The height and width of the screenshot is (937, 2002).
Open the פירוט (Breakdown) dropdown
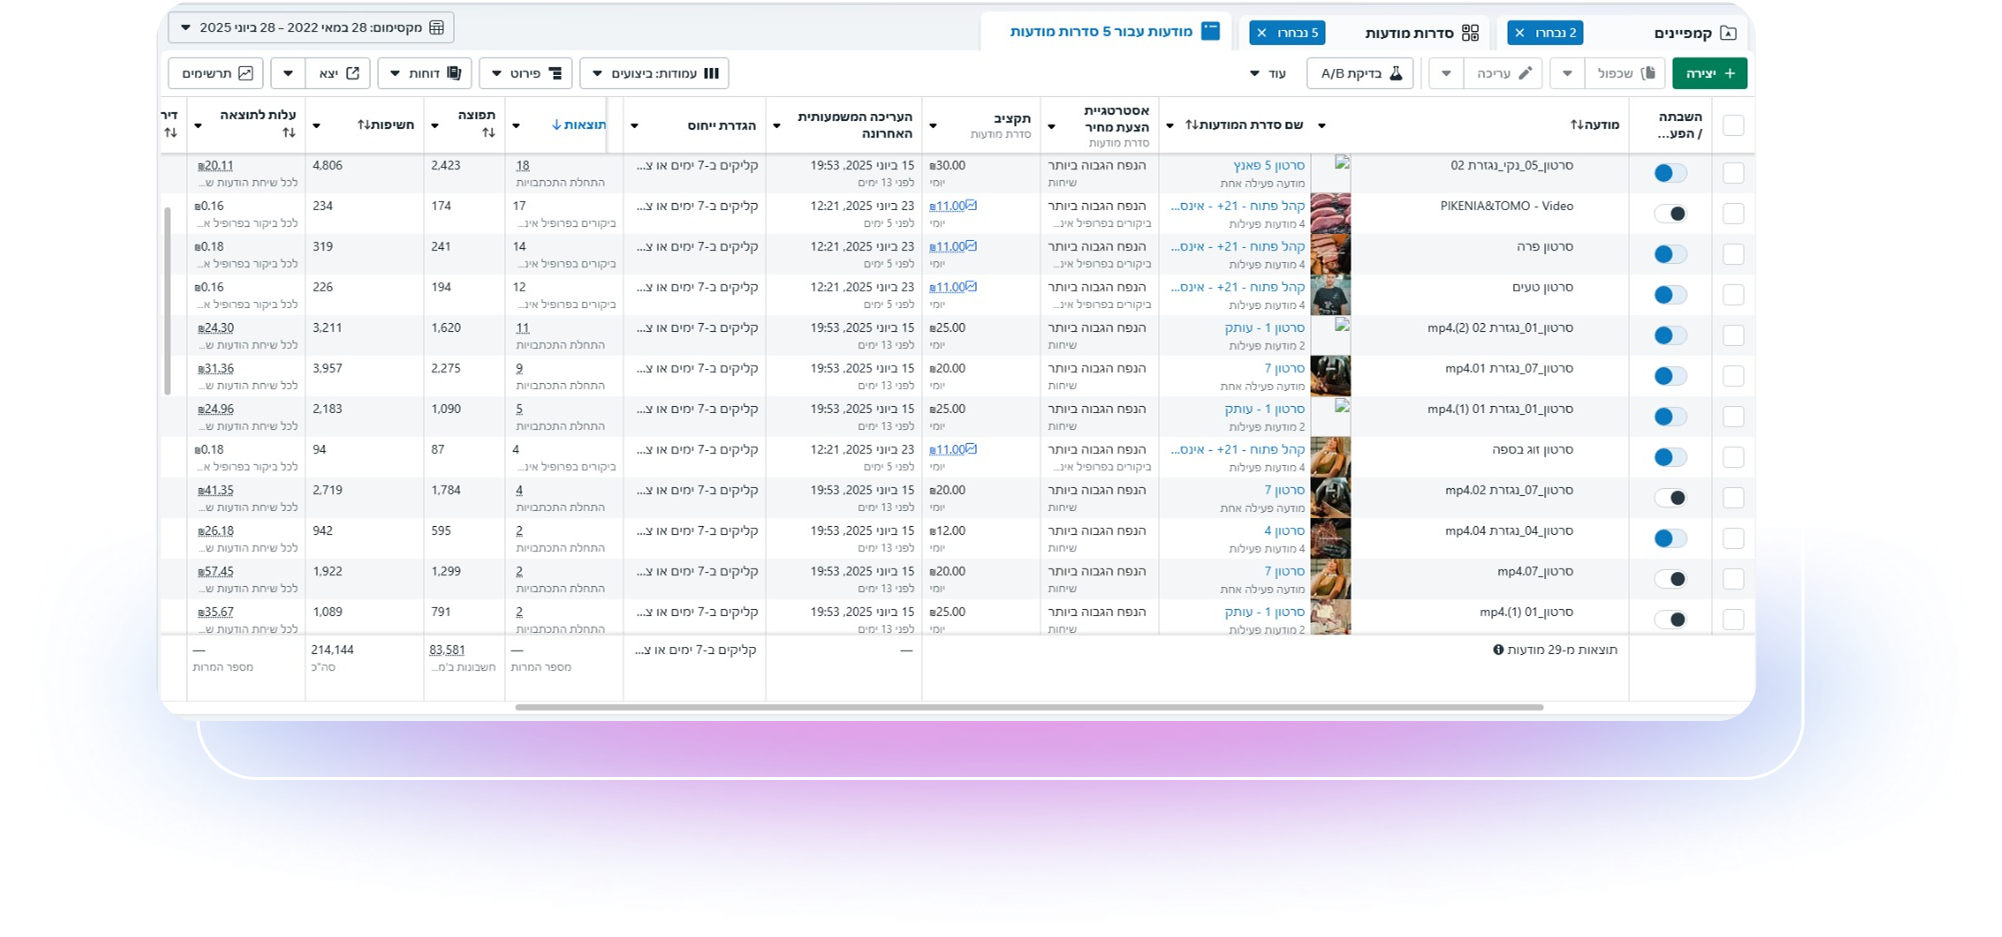(526, 73)
